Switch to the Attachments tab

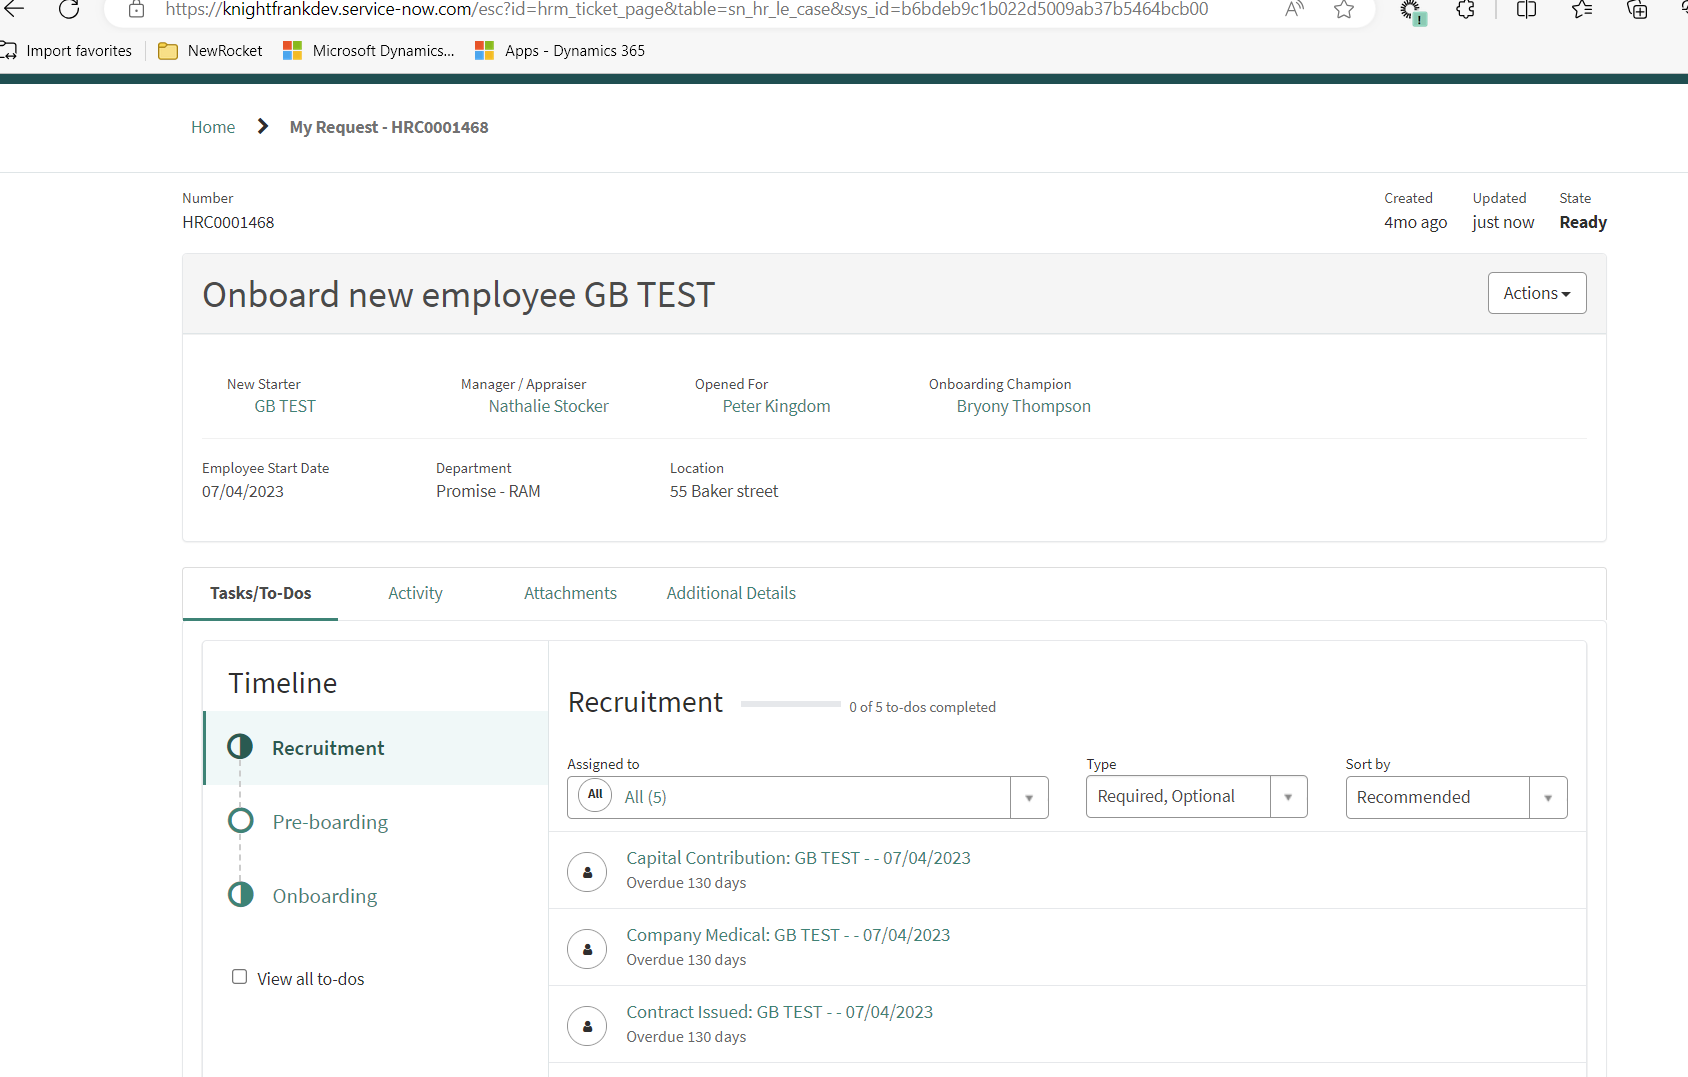click(x=570, y=593)
